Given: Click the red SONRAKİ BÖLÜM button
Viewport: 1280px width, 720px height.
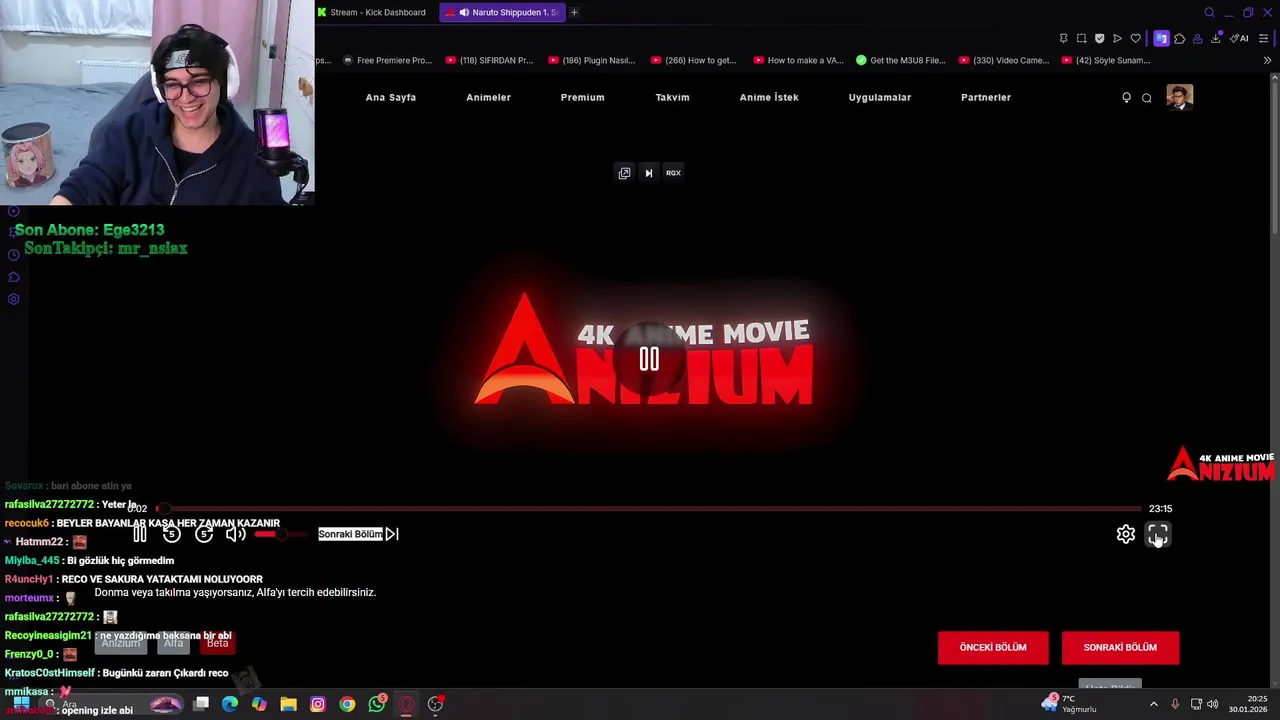Looking at the screenshot, I should 1120,647.
